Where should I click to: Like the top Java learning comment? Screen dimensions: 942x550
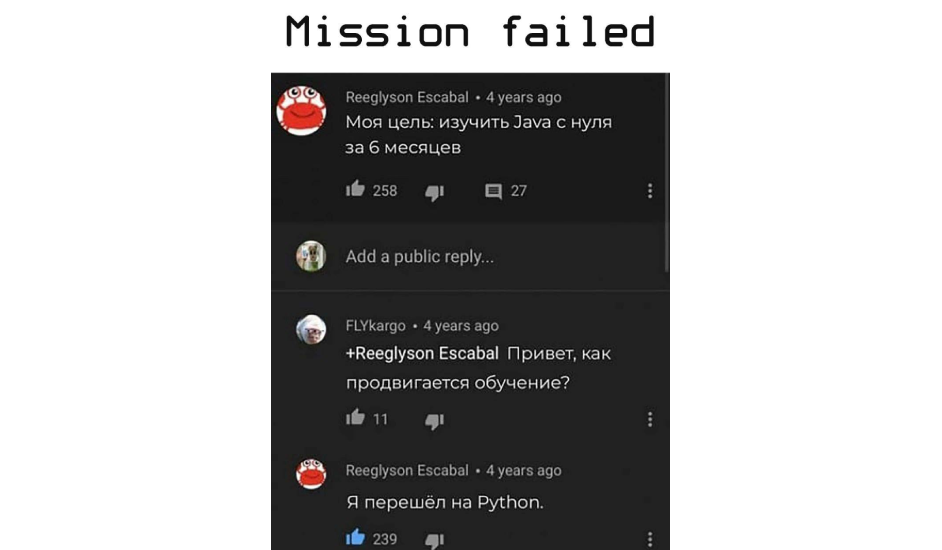coord(355,189)
